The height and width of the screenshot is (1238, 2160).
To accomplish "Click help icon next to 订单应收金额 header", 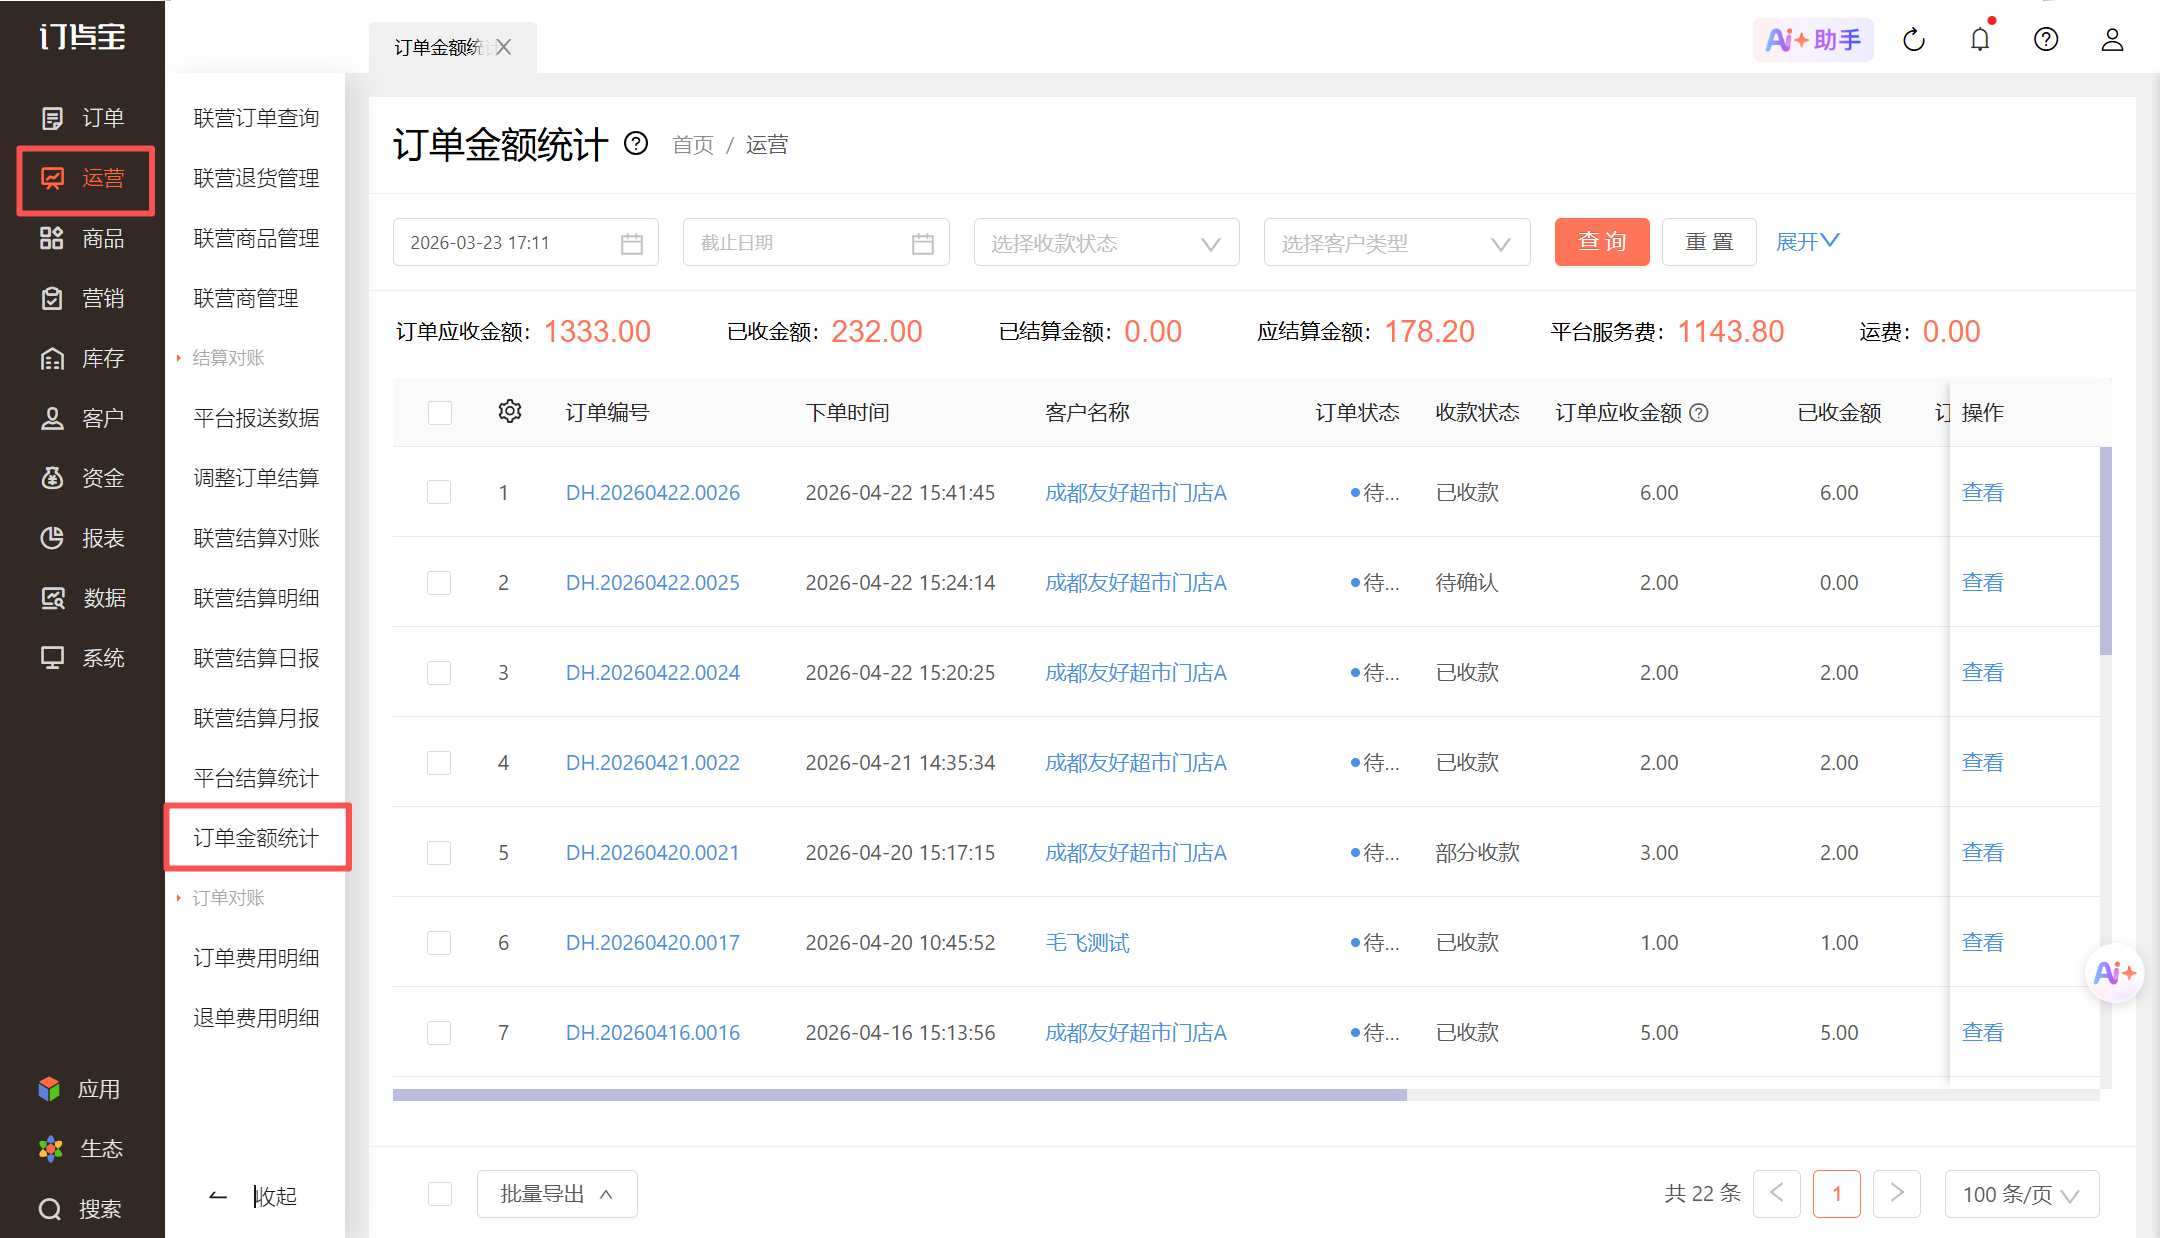I will (1699, 412).
